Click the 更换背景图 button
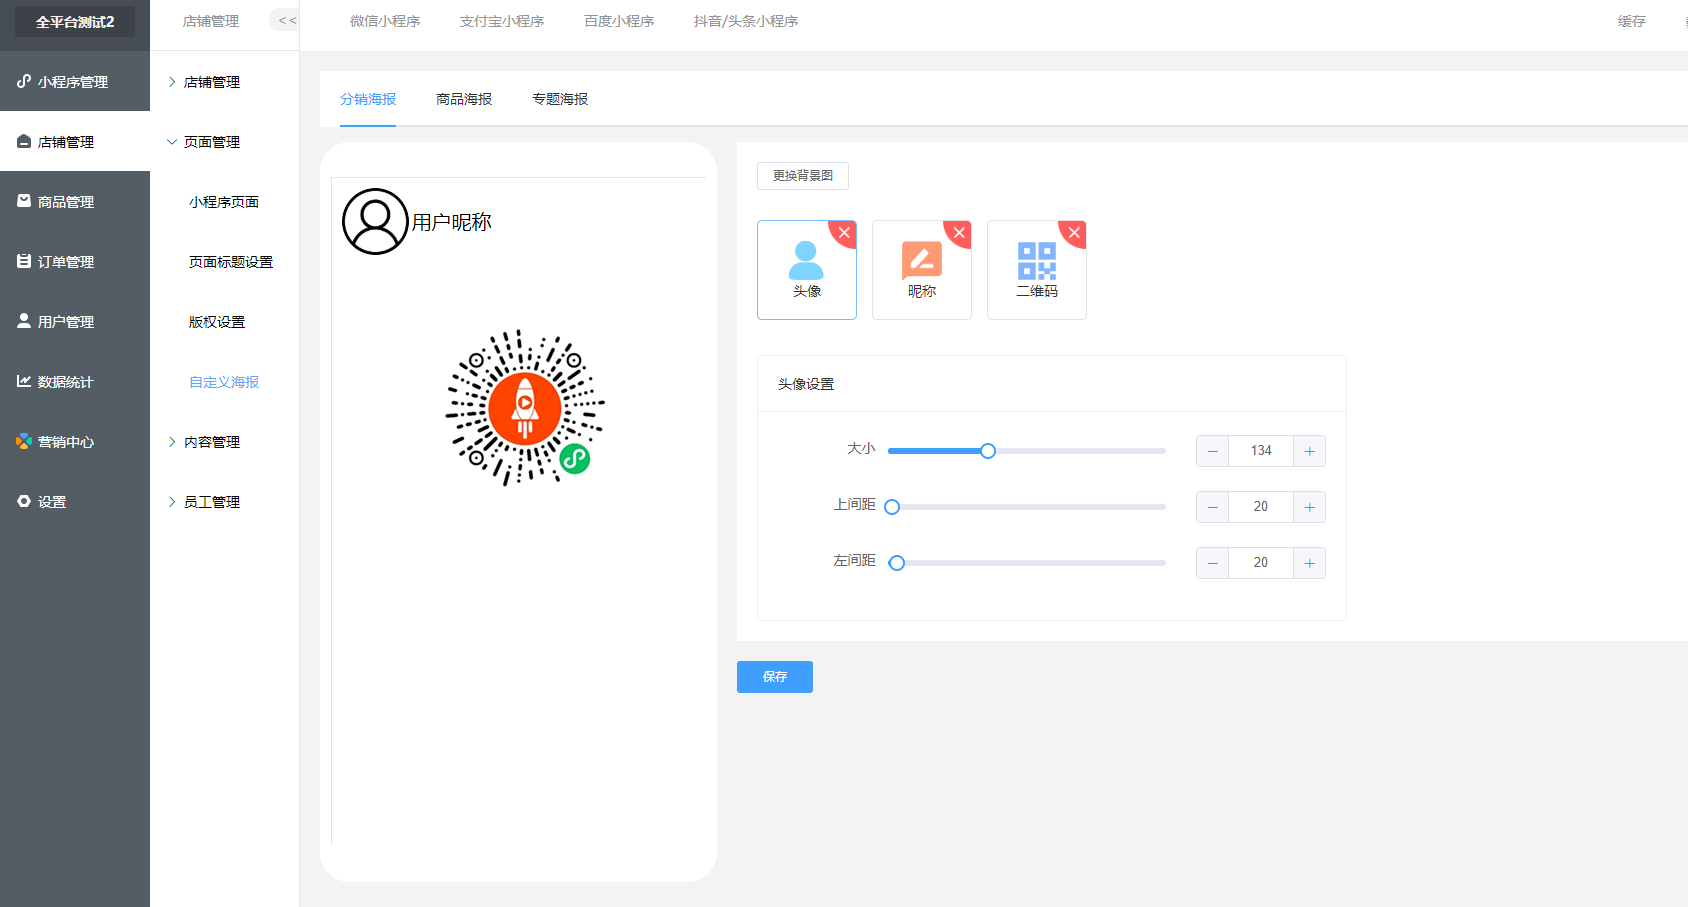This screenshot has width=1688, height=907. [x=803, y=176]
